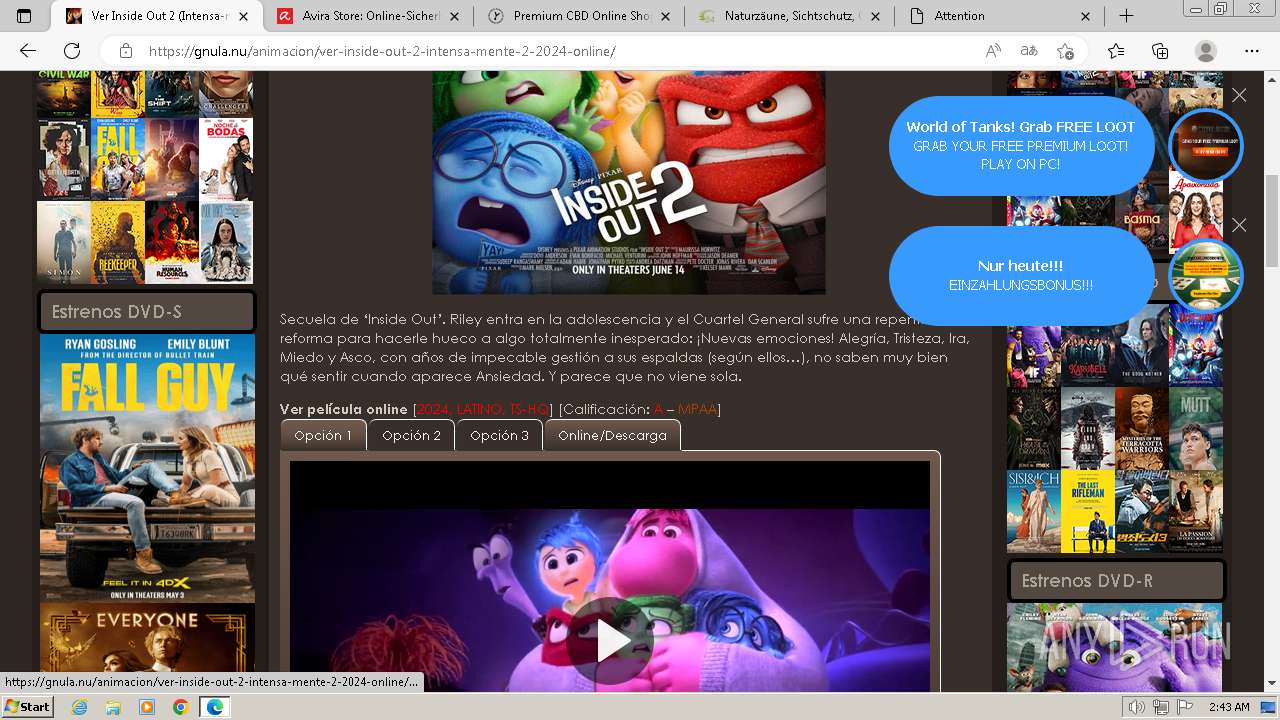1280x720 pixels.
Task: Click the Estrenos DVD-S section header
Action: (x=147, y=312)
